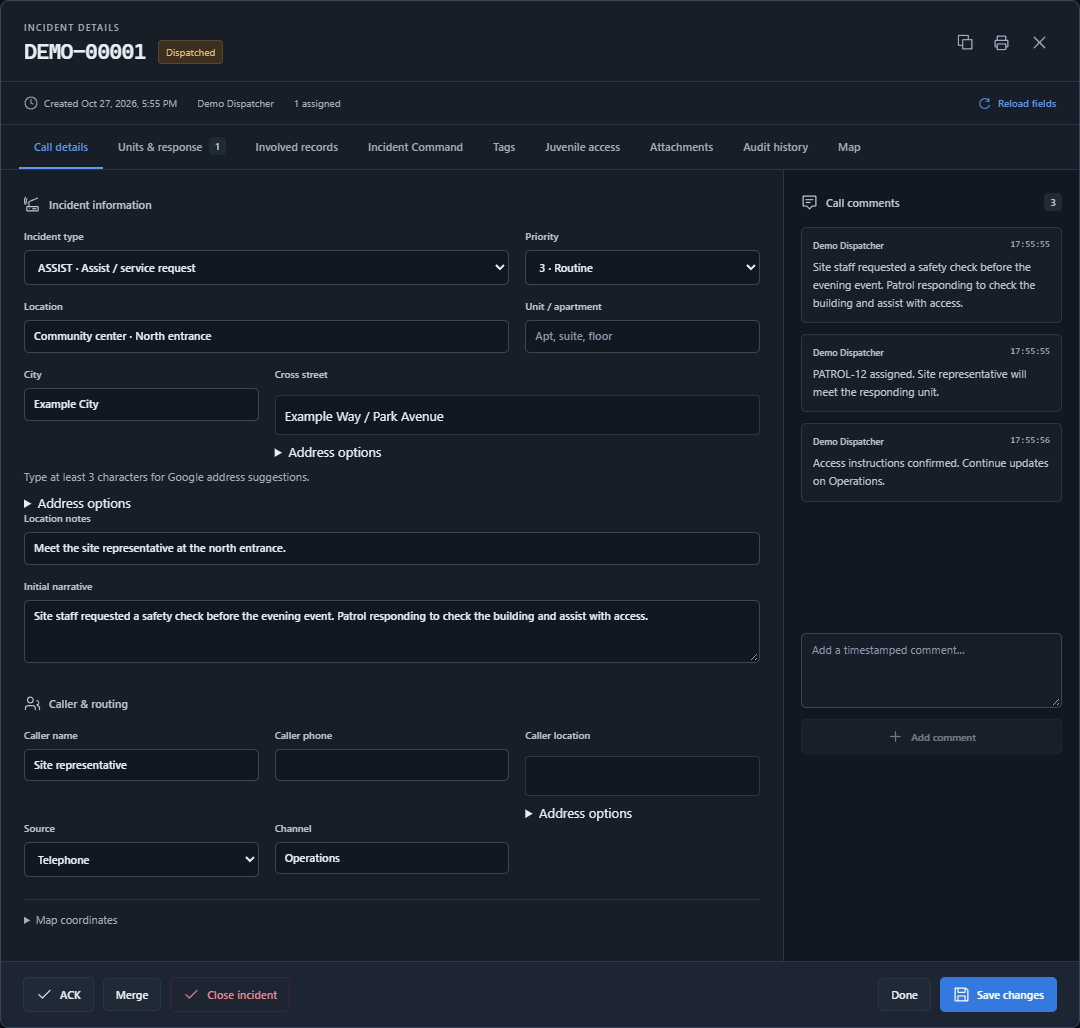
Task: Click the Call comments speech bubble icon
Action: tap(809, 202)
